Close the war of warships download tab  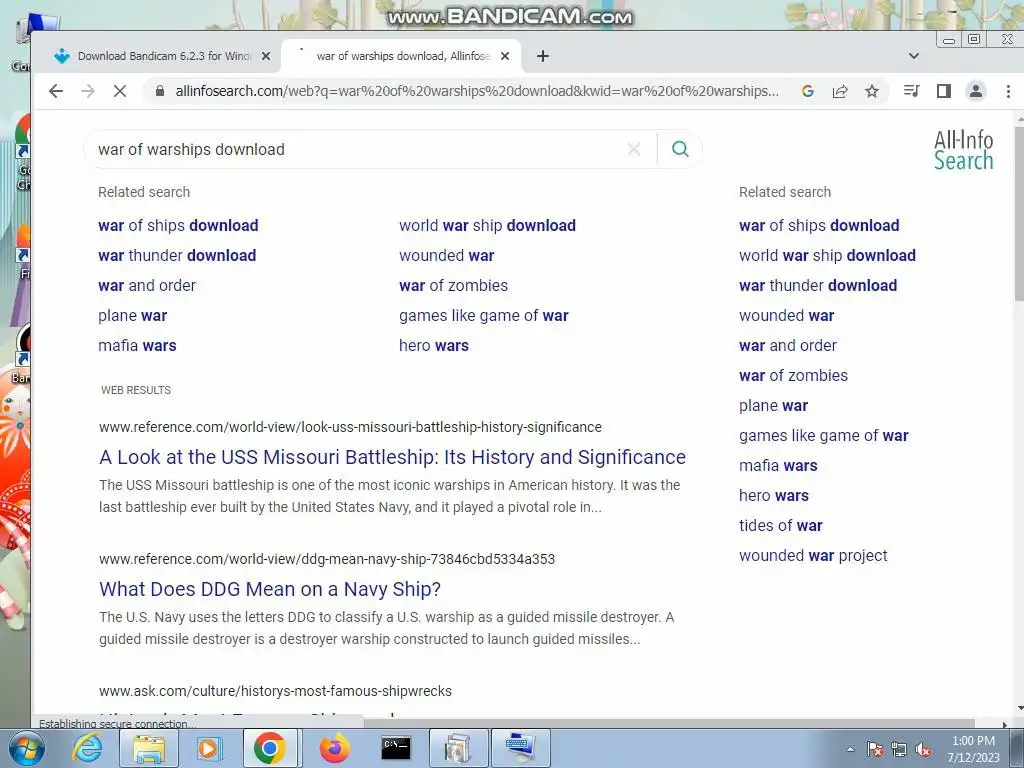pos(505,56)
